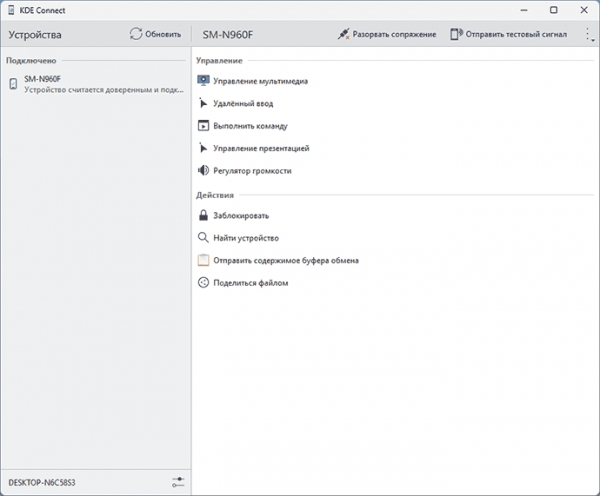Open Регулятор громкости

253,171
